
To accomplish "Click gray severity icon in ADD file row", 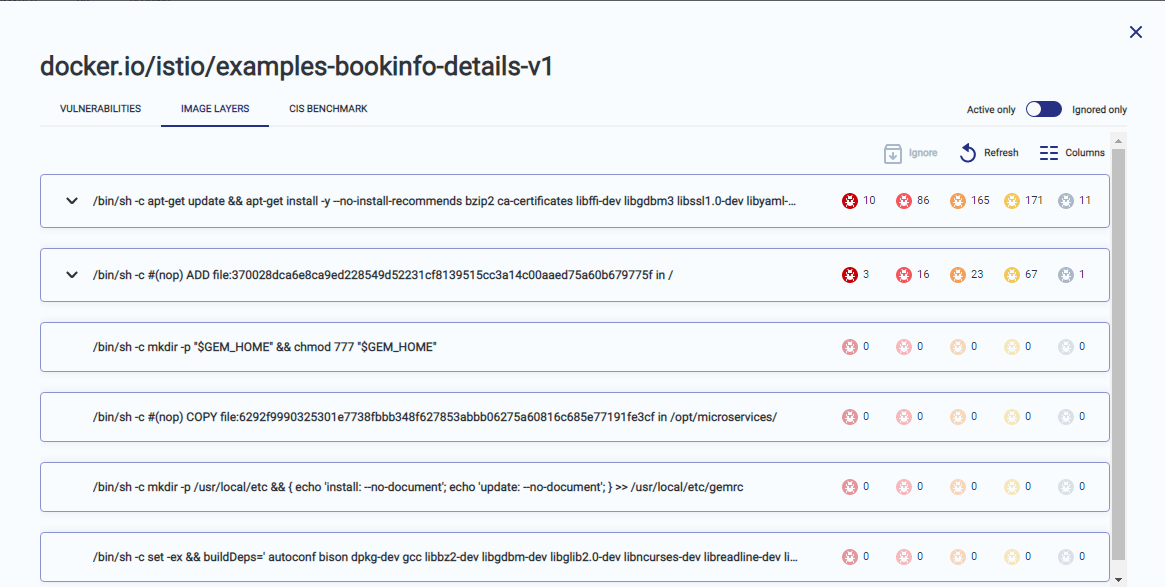I will [1066, 275].
